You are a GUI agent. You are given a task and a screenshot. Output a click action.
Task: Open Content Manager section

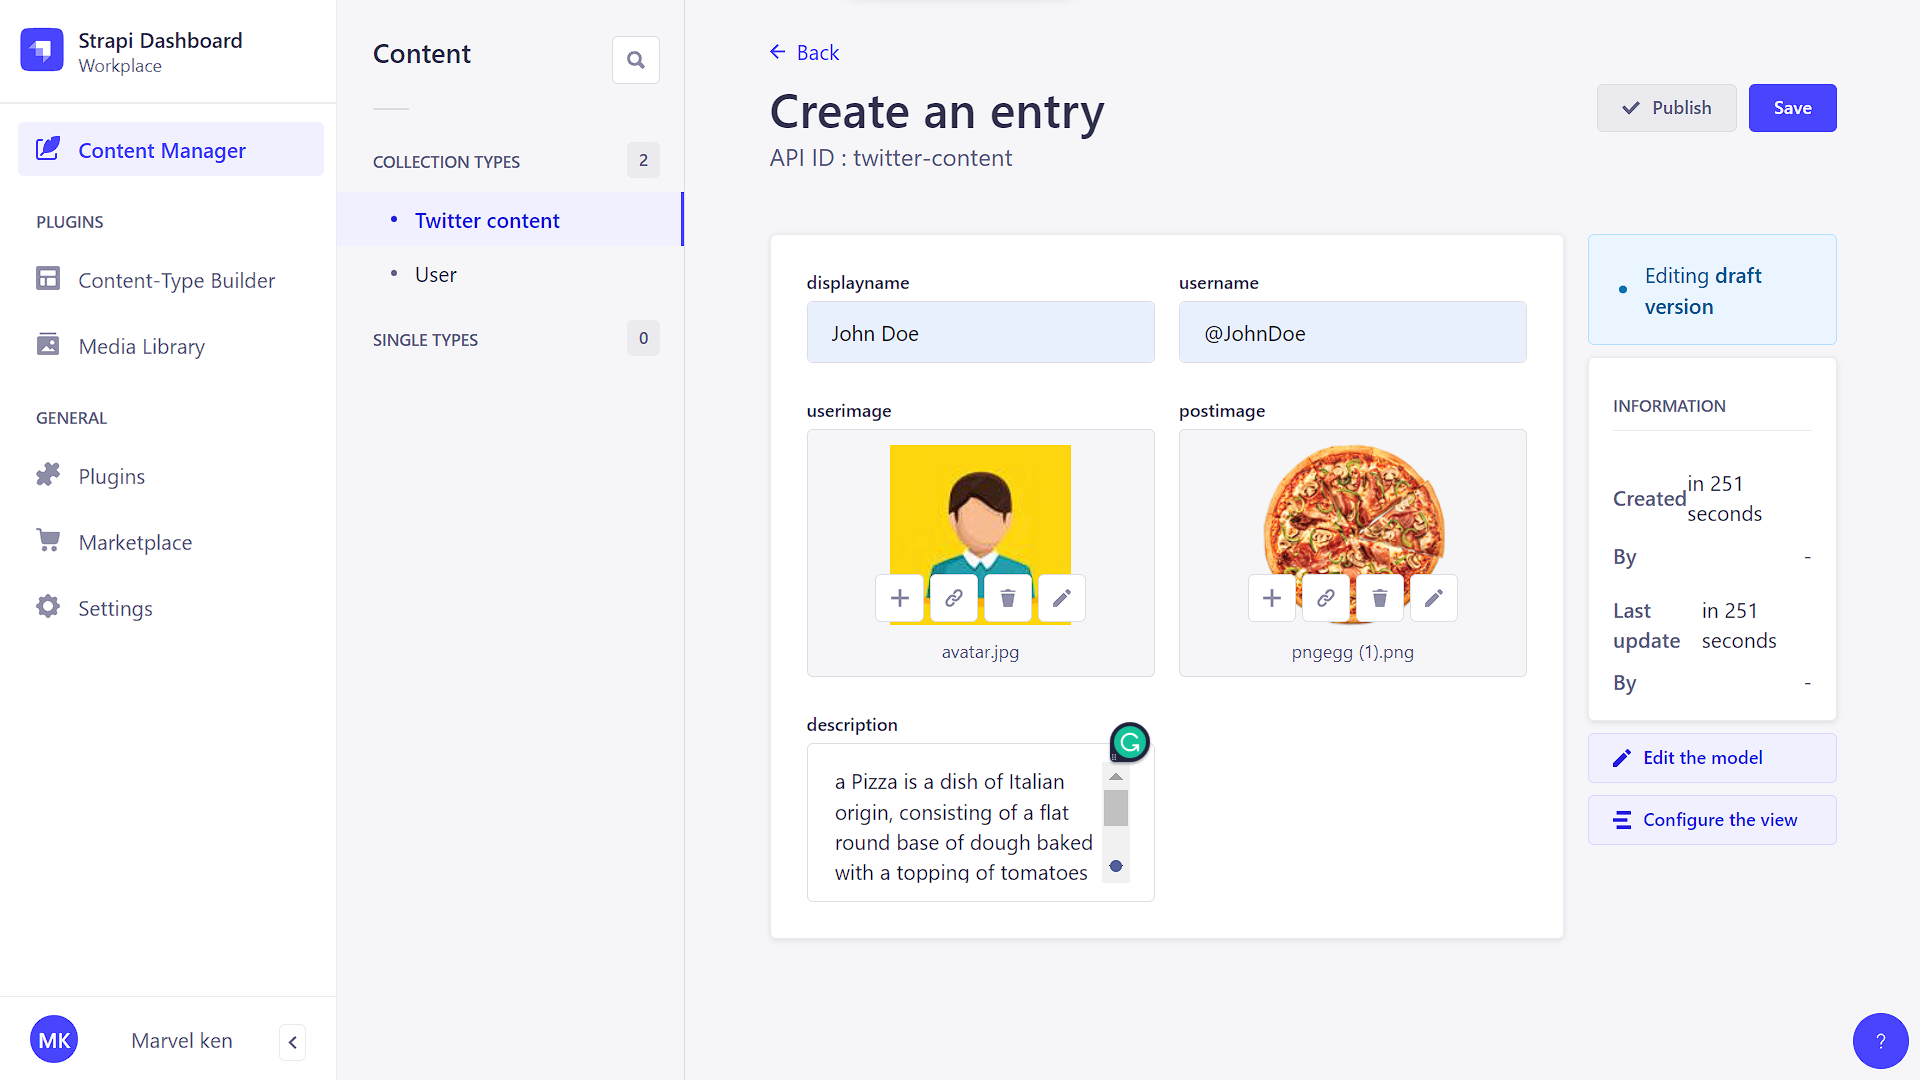171,150
